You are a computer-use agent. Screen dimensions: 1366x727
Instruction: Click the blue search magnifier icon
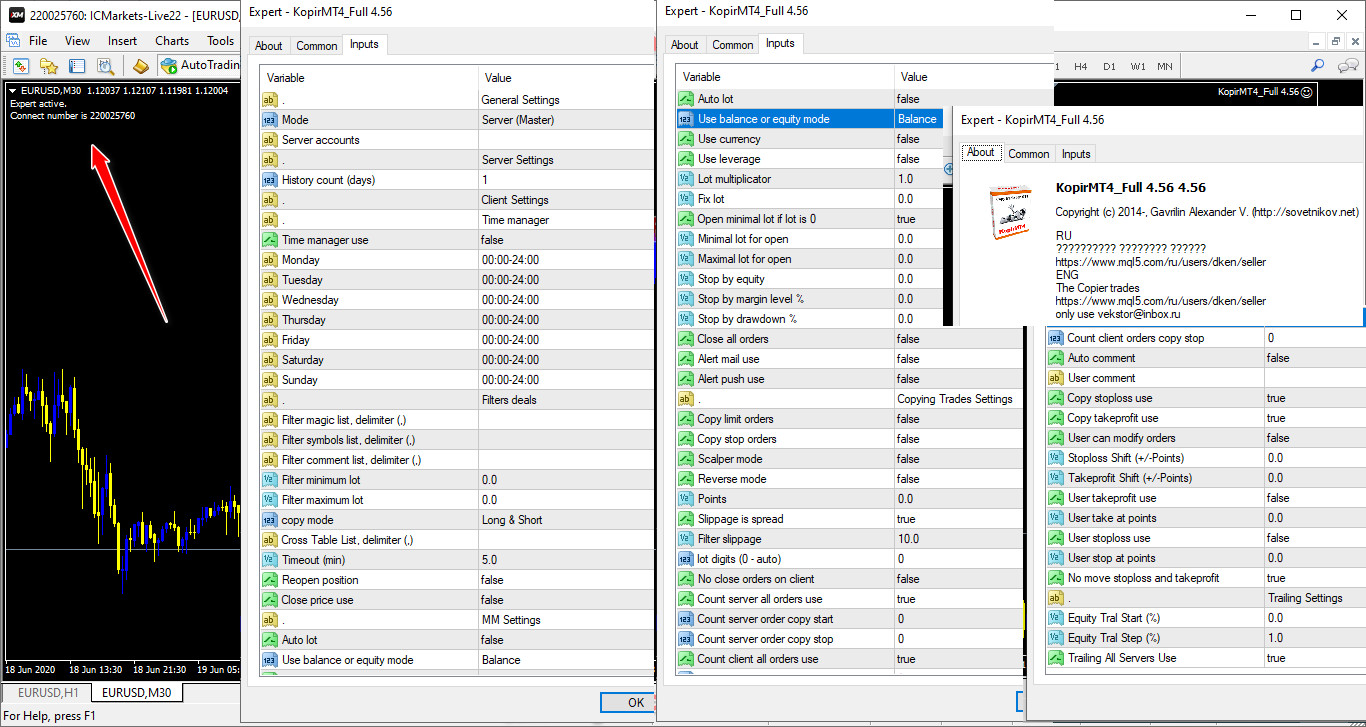click(x=1320, y=66)
